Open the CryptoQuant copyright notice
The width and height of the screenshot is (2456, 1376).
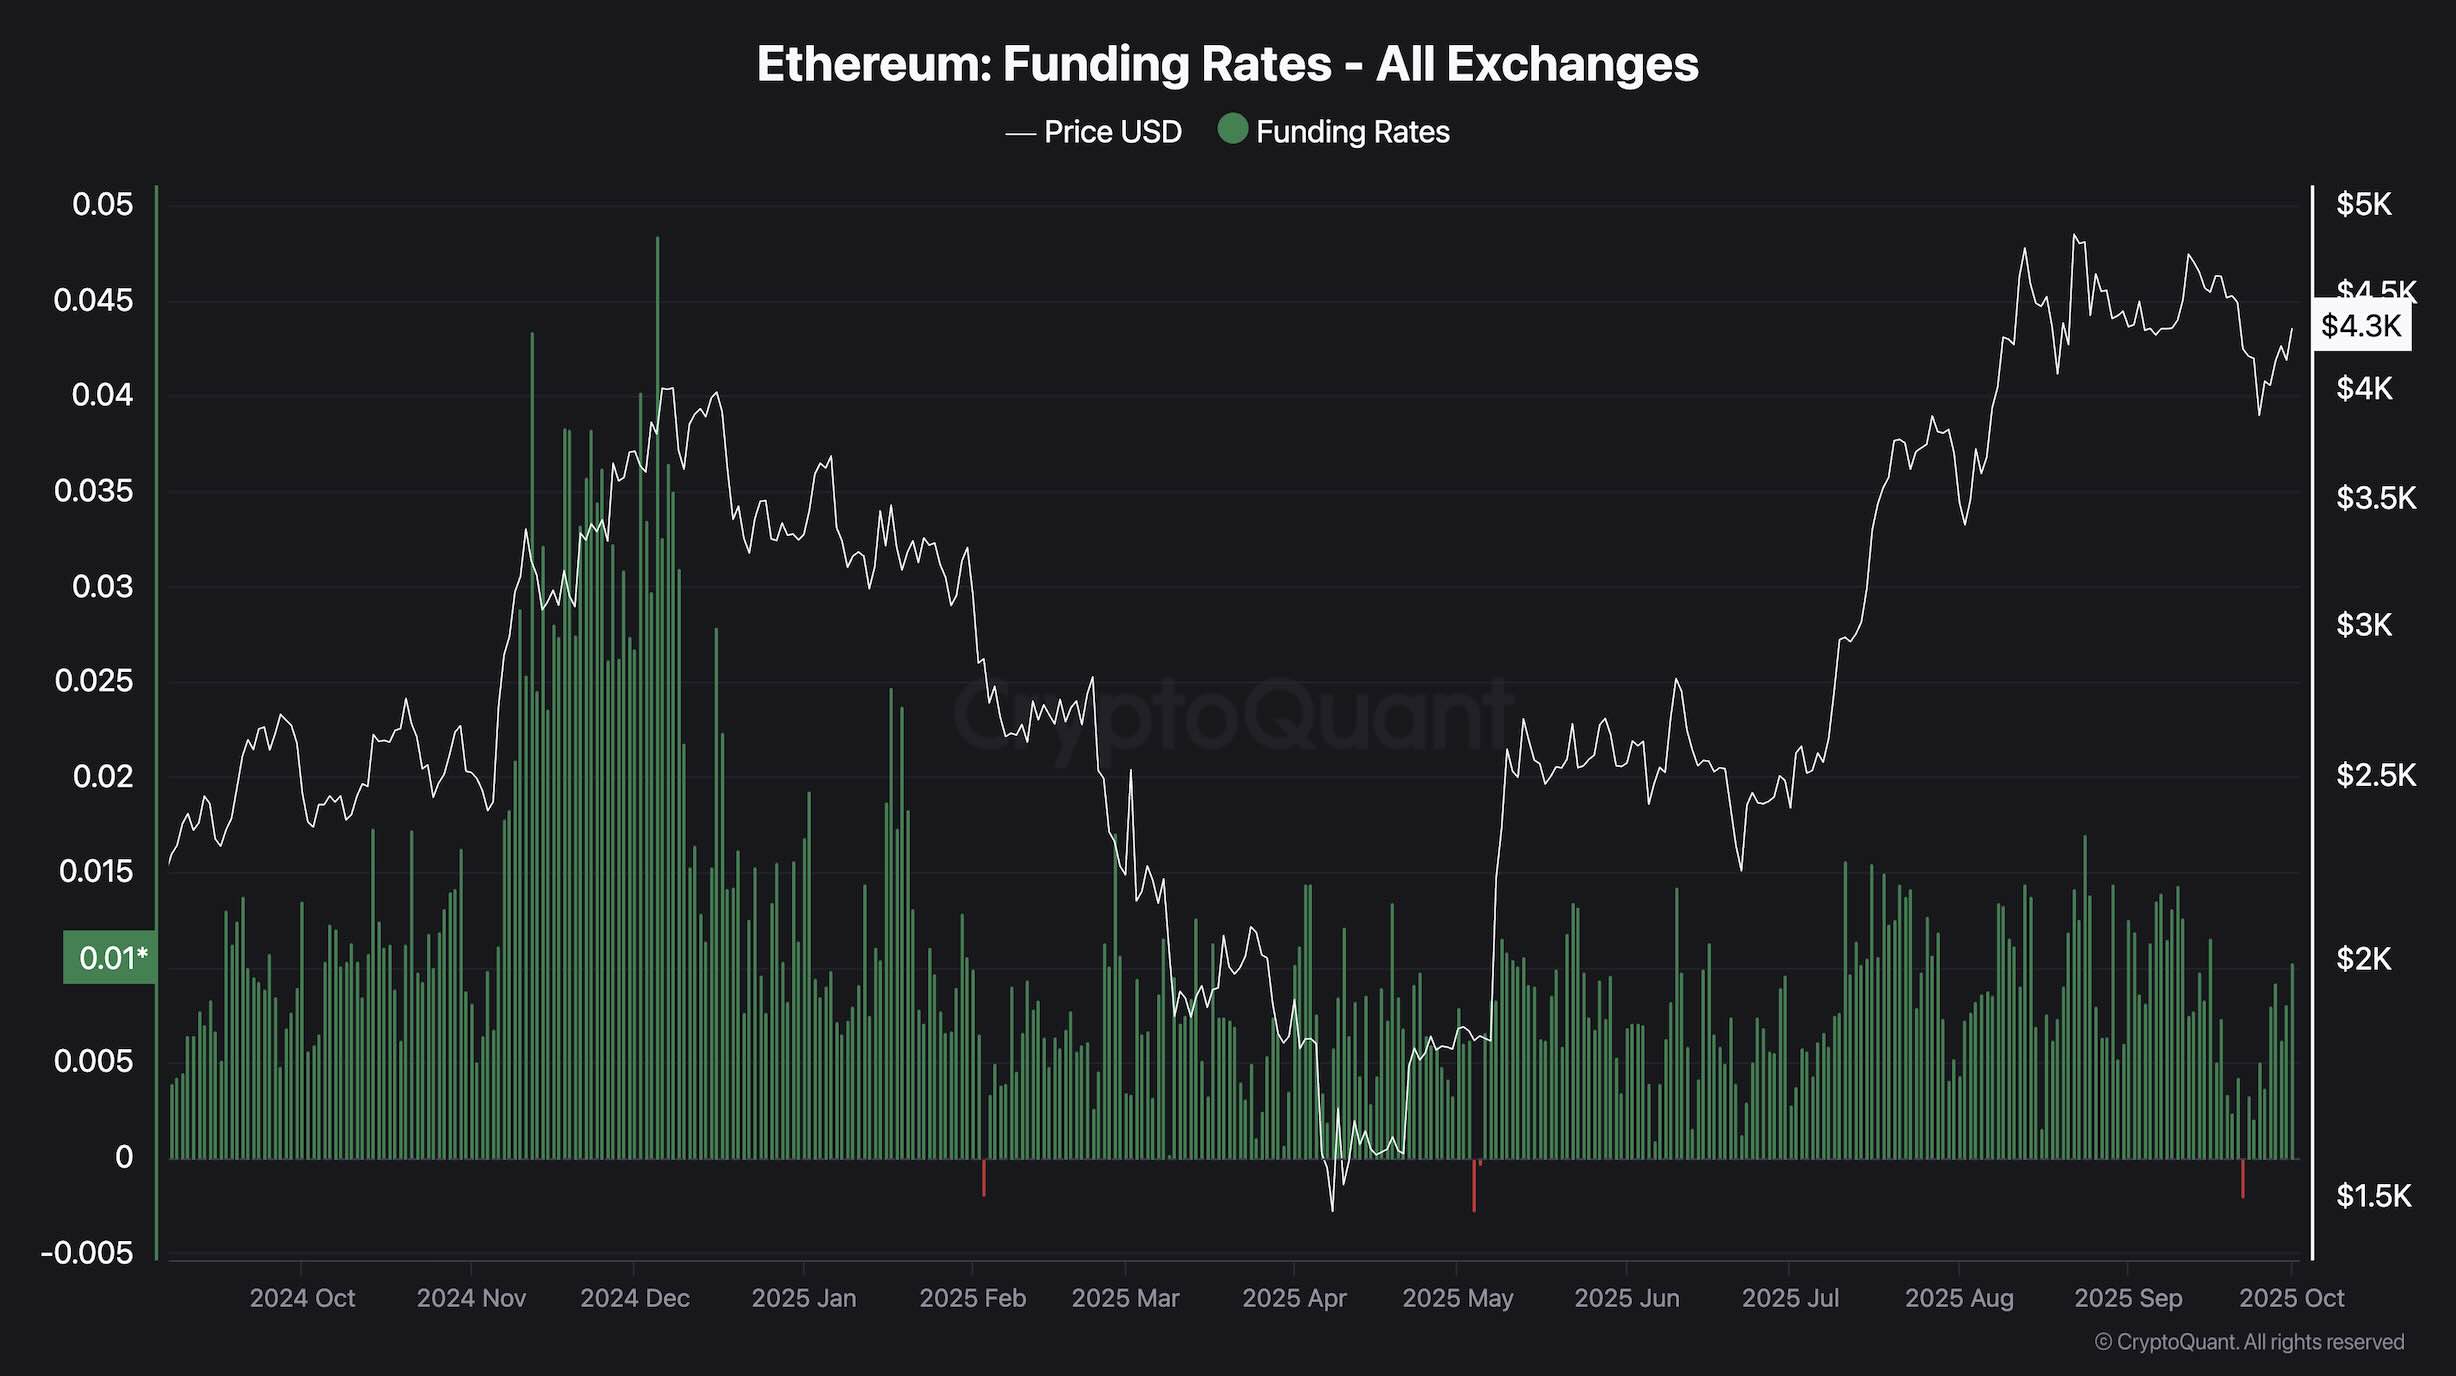2249,1342
